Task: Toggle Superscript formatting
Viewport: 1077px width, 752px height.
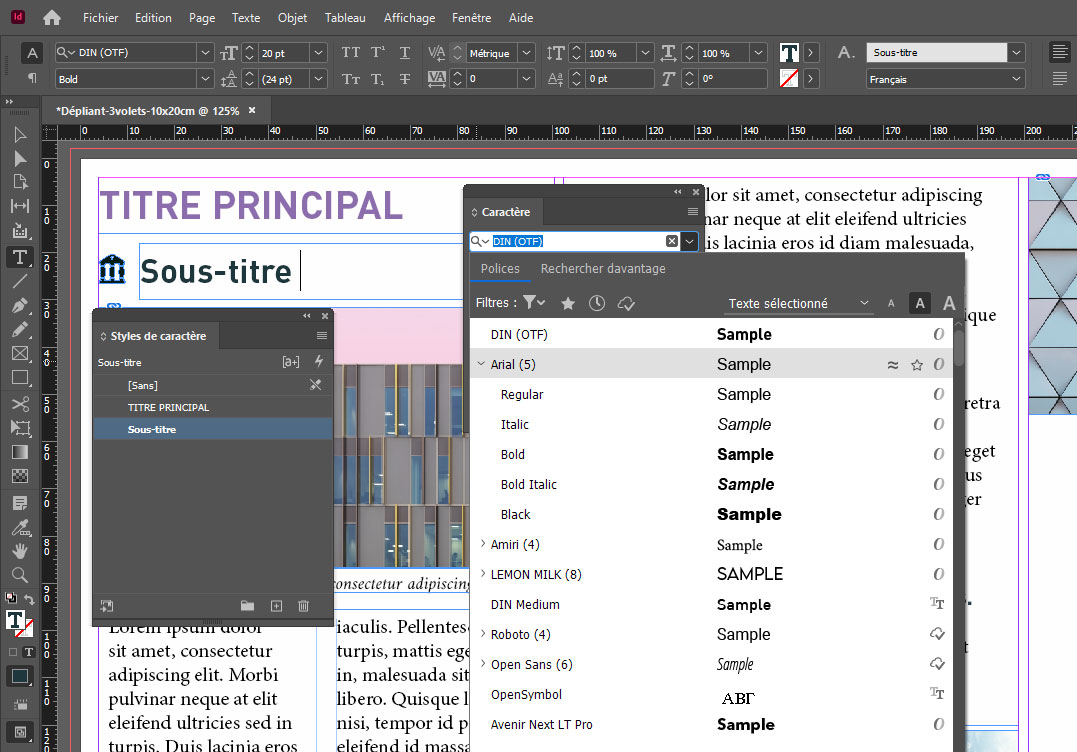Action: click(378, 53)
